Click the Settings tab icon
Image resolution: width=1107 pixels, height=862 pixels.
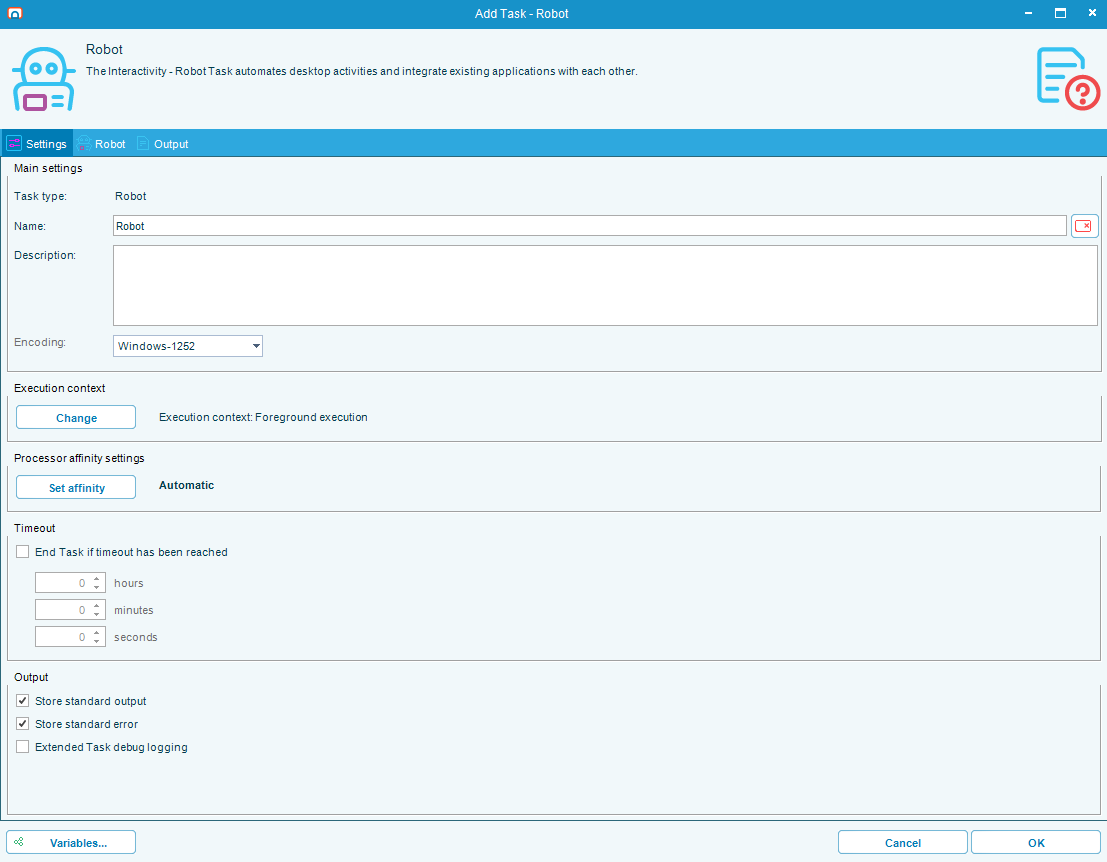14,143
